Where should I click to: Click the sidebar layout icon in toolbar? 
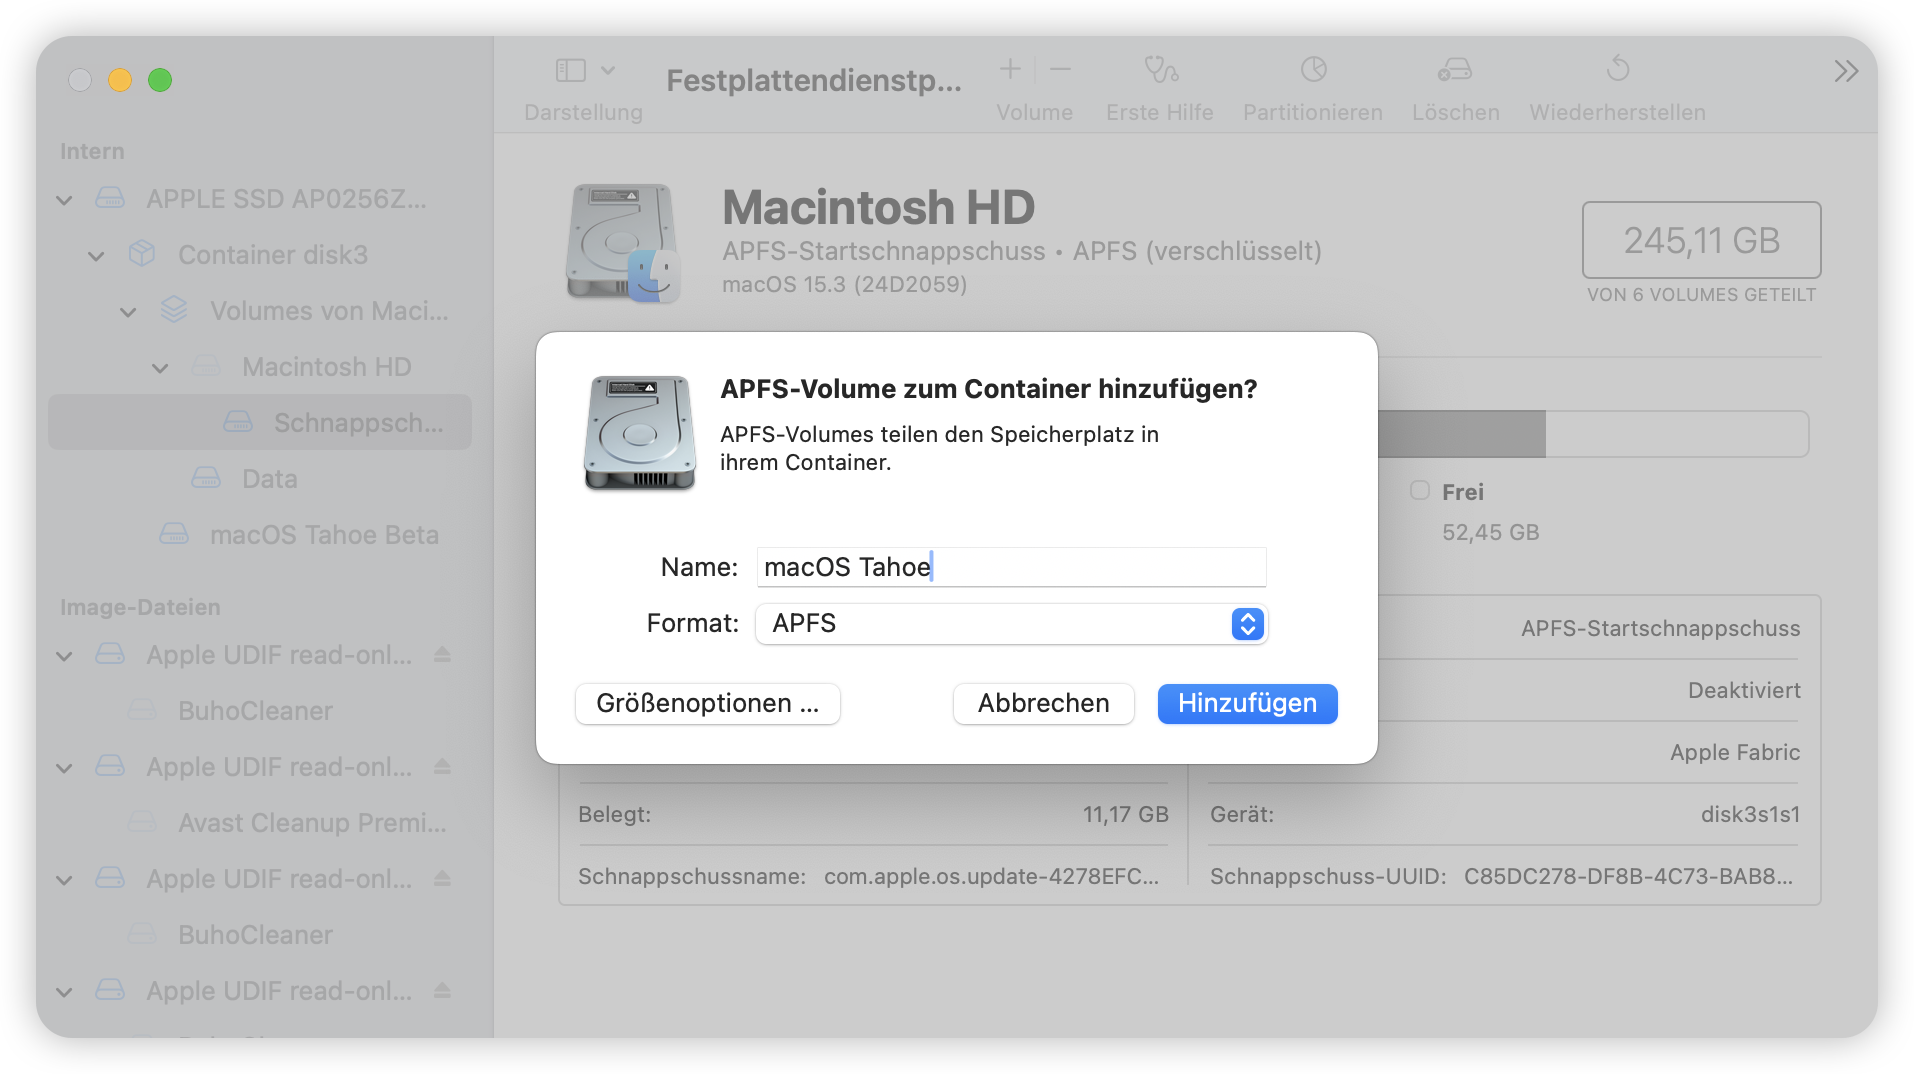[570, 70]
